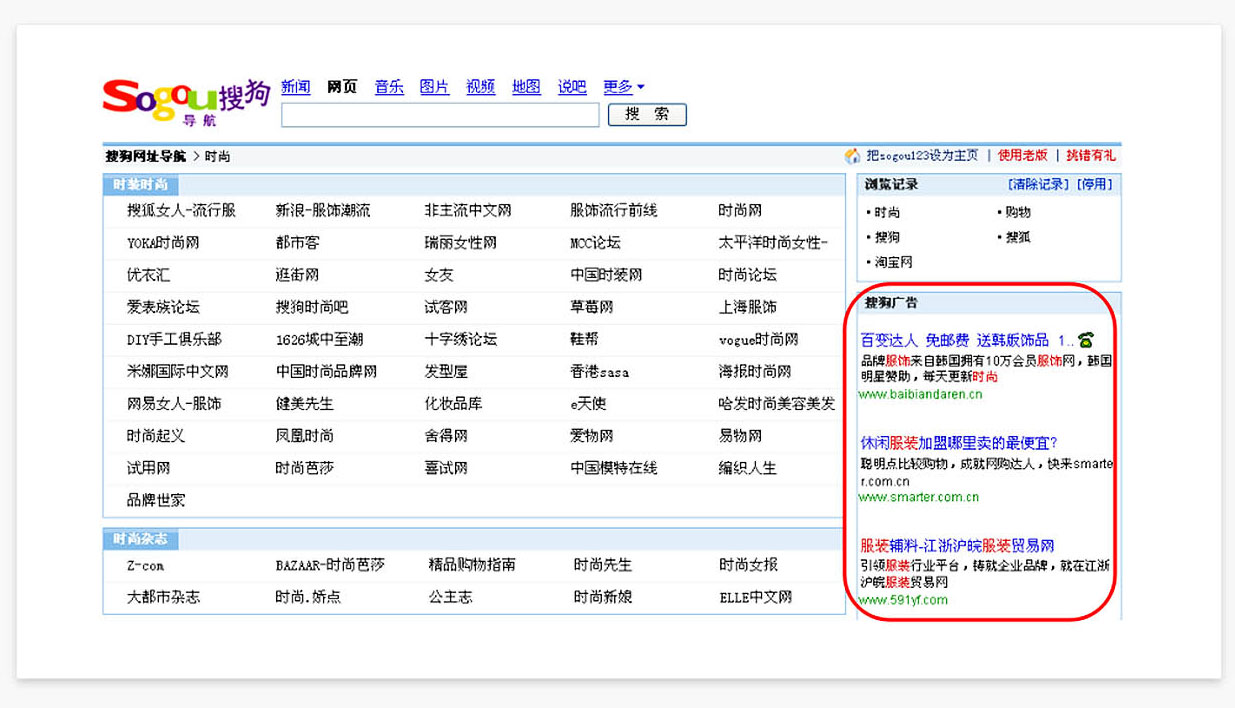Expand the 更多 dropdown menu
The width and height of the screenshot is (1235, 708).
pos(624,87)
